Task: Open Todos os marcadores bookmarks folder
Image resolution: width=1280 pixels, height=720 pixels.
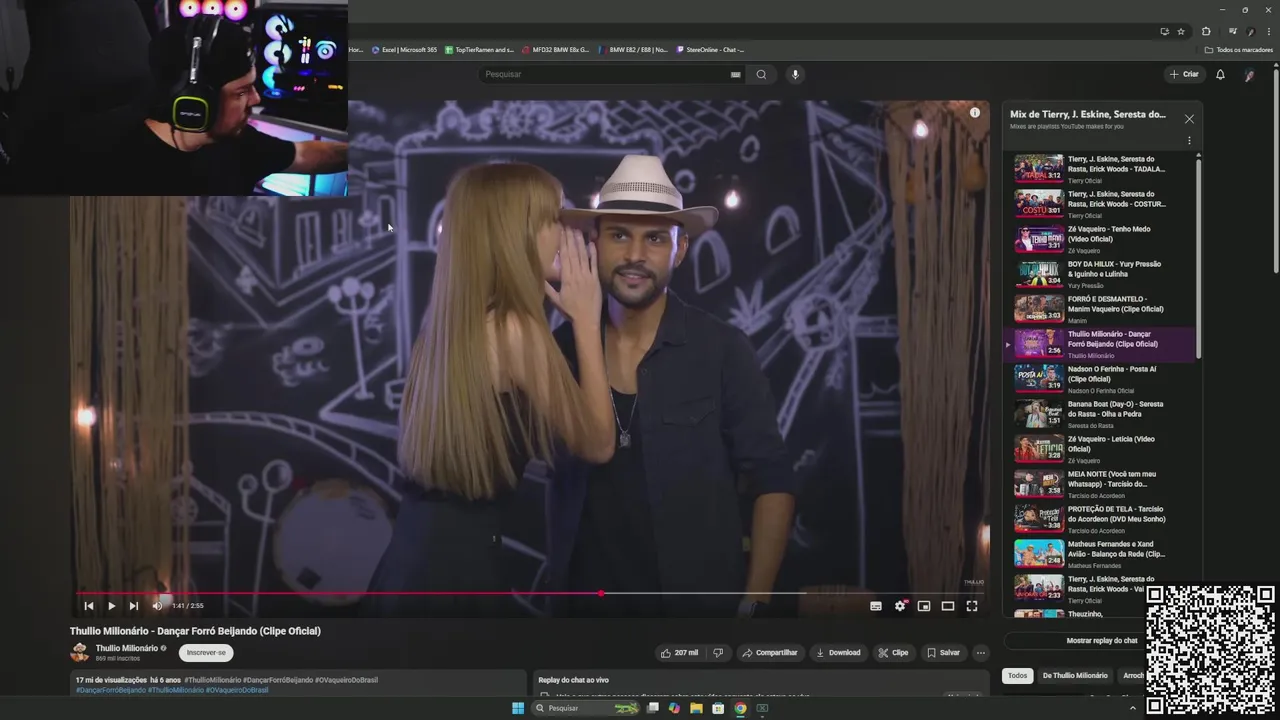Action: 1238,50
